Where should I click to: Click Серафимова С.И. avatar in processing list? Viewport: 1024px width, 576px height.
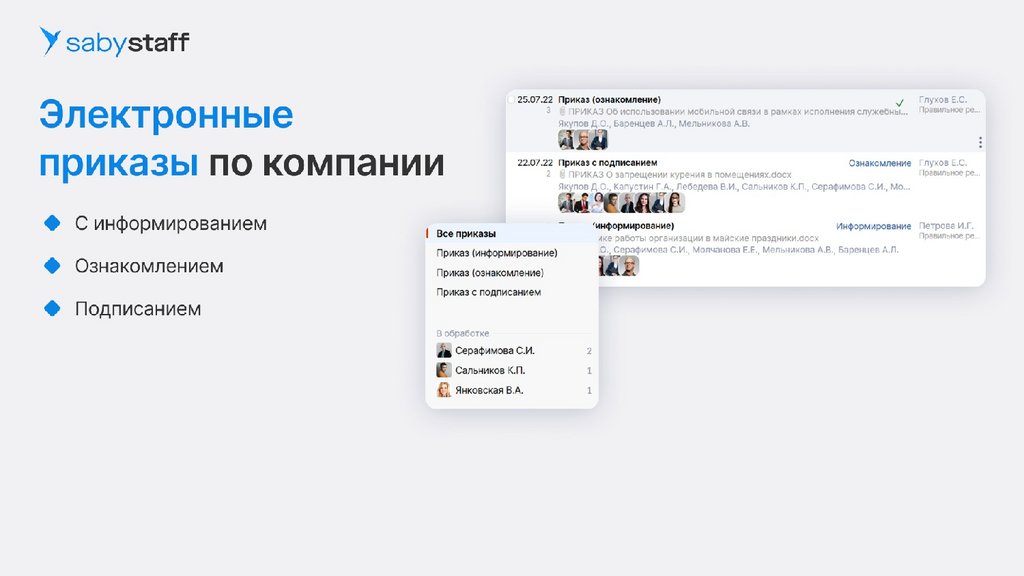click(x=444, y=350)
